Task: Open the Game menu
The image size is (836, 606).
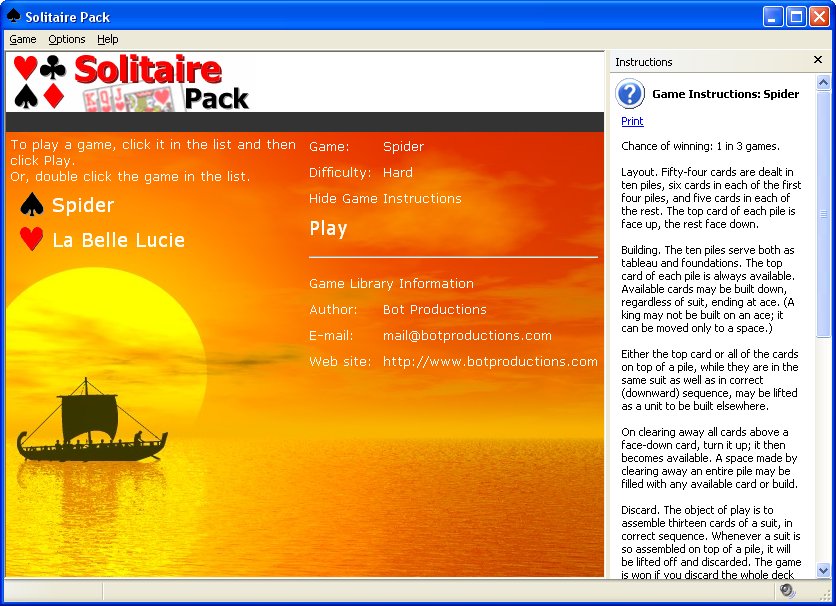Action: click(x=23, y=39)
